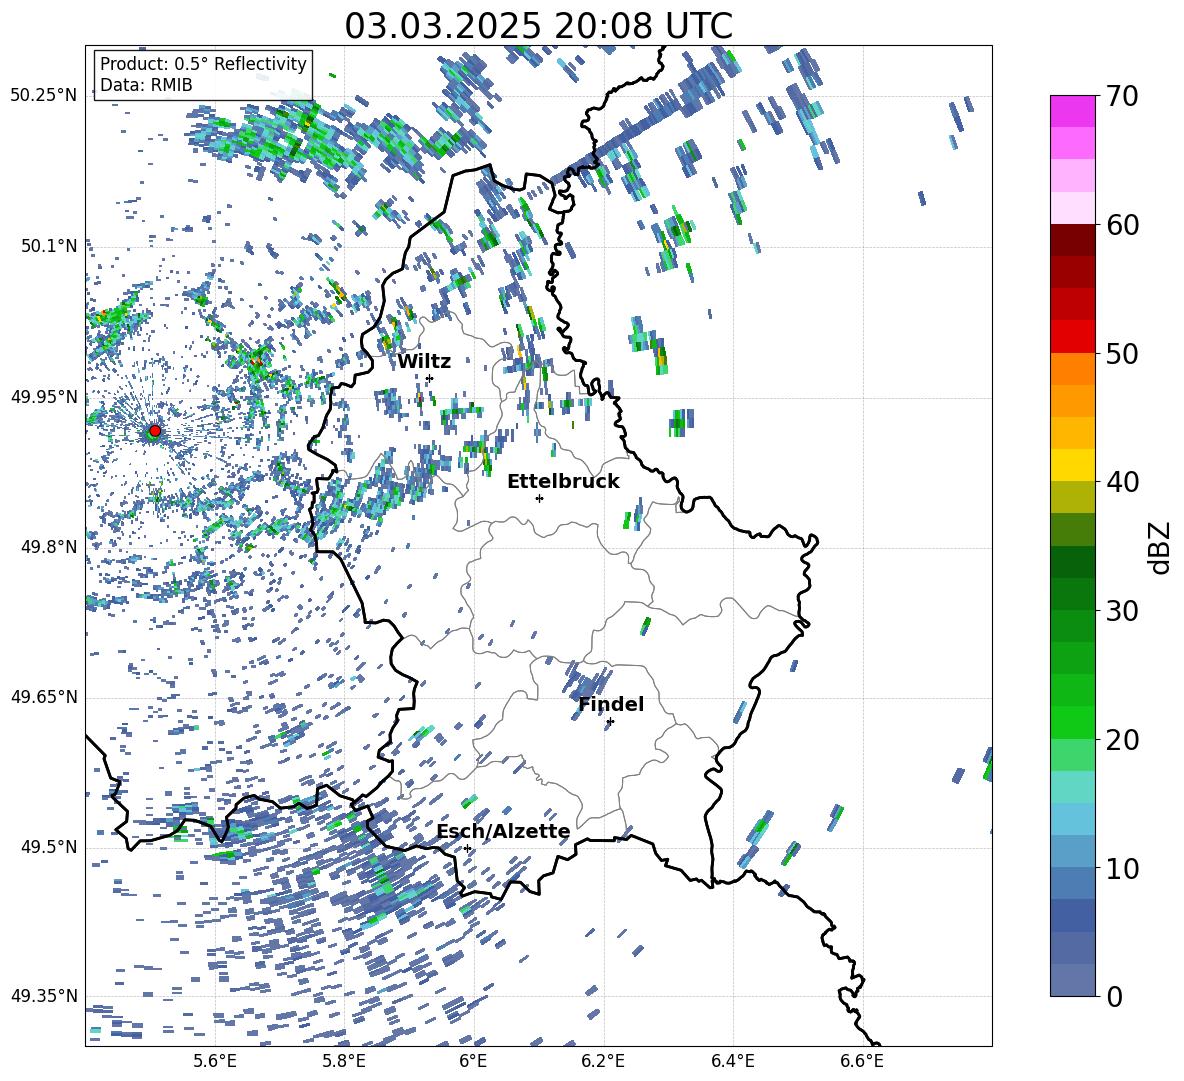The width and height of the screenshot is (1184, 1081).
Task: Click the 6.2°E longitude label
Action: pos(603,1062)
